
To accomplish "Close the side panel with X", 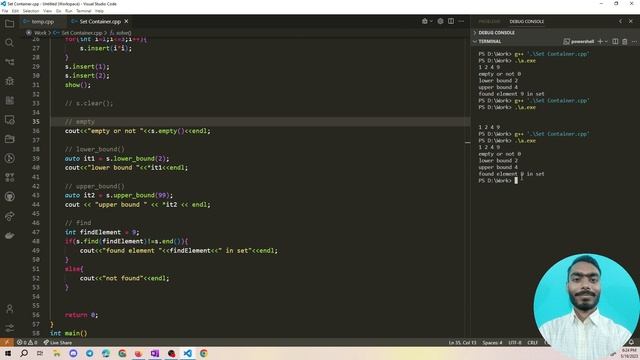I will (x=631, y=21).
